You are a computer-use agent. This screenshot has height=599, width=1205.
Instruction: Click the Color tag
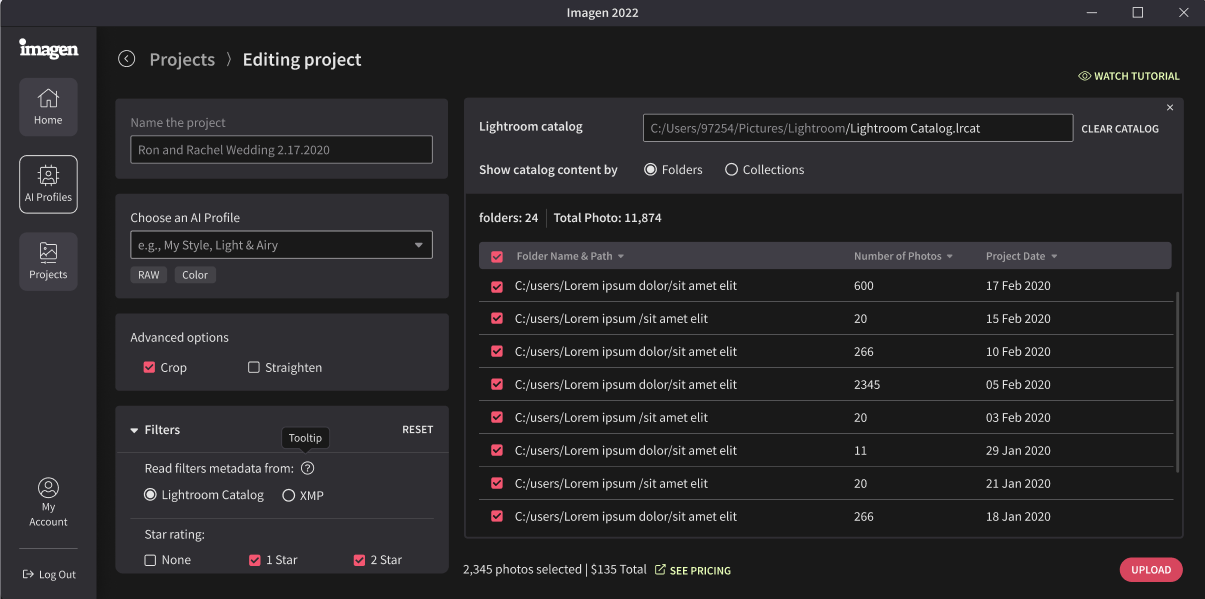(x=195, y=275)
